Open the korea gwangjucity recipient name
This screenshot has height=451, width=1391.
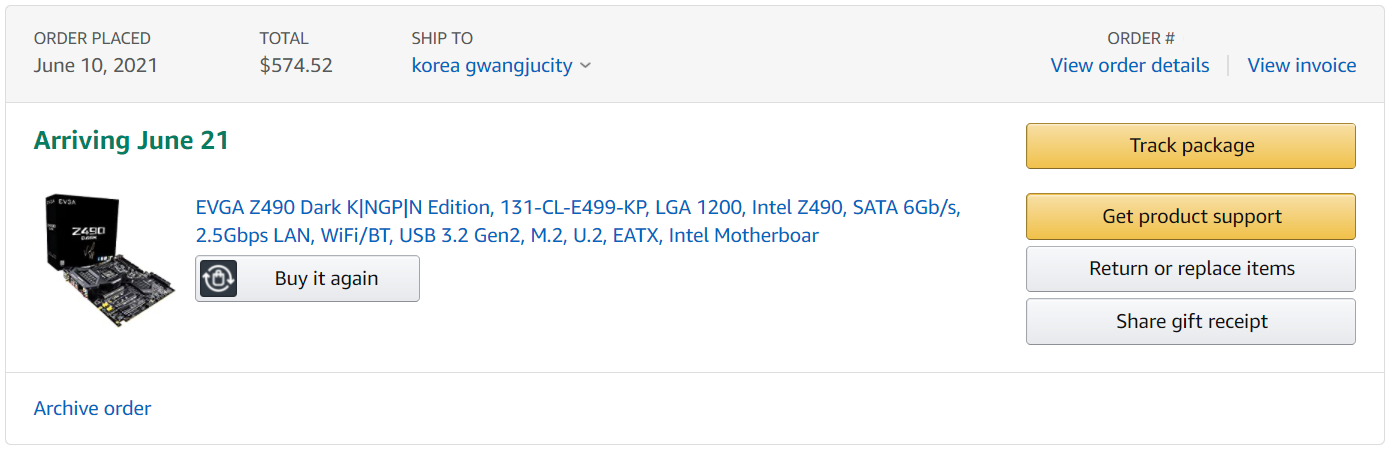[492, 66]
